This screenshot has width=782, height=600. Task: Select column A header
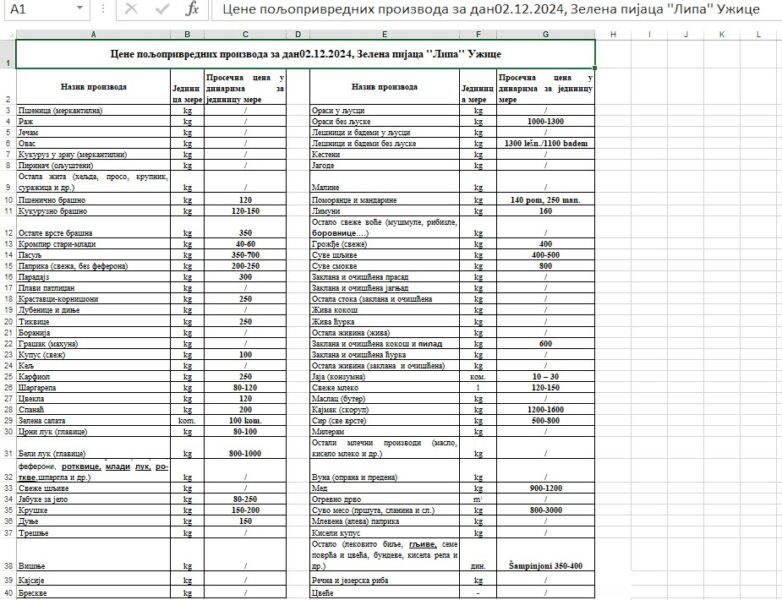93,34
